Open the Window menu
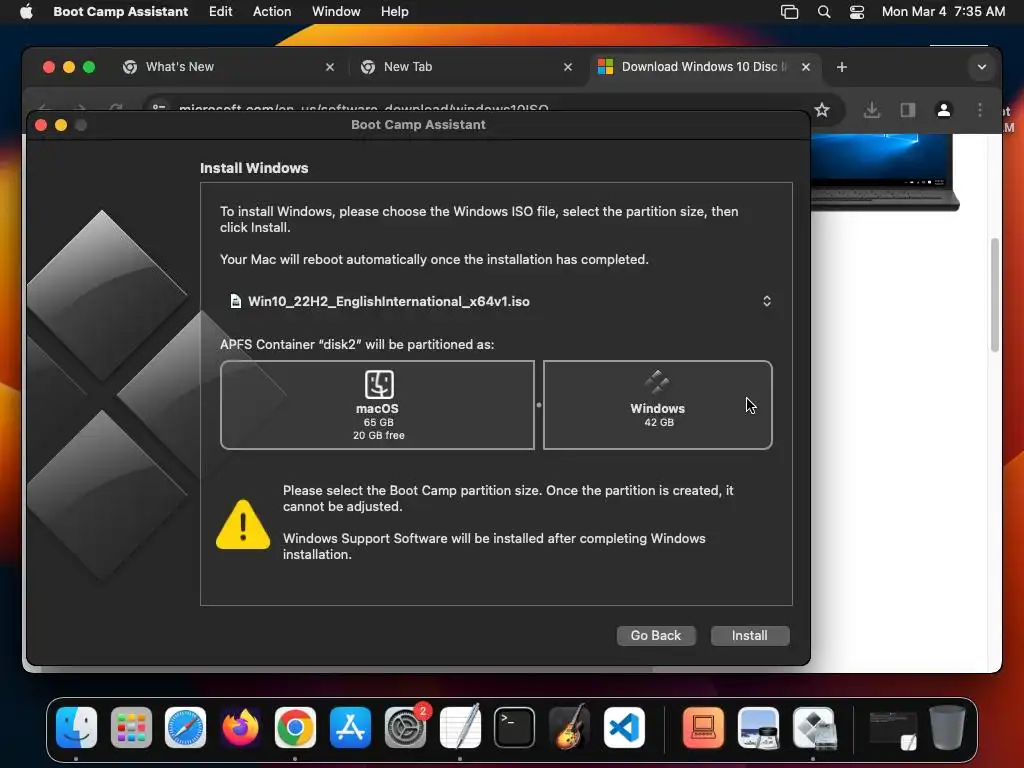 pos(336,12)
